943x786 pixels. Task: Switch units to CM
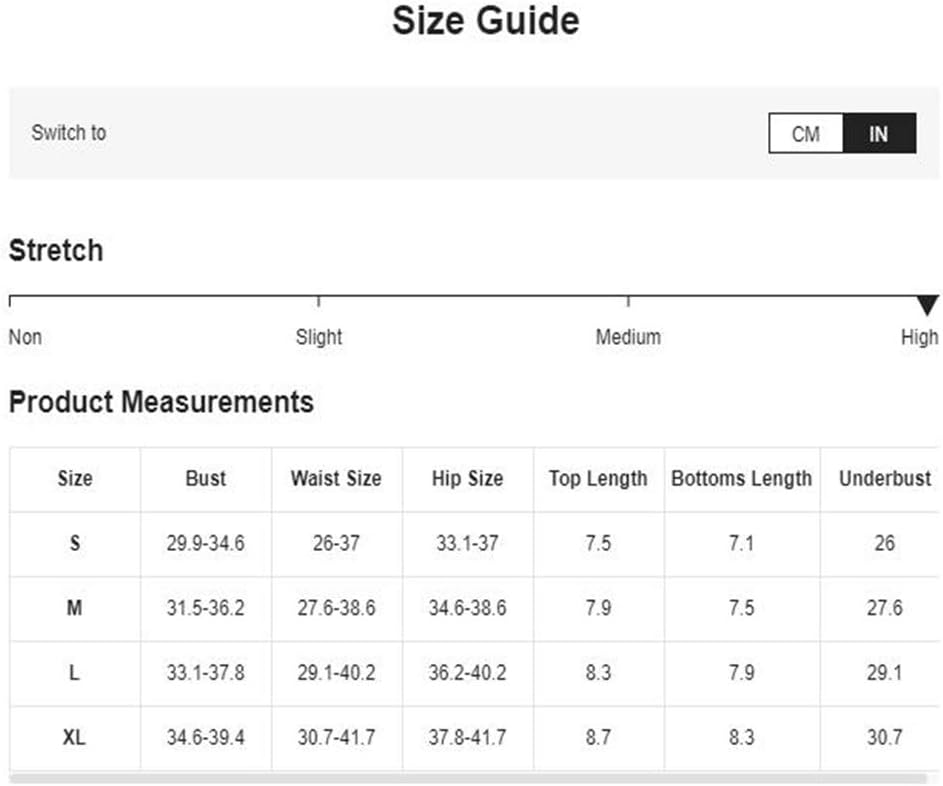[x=806, y=134]
